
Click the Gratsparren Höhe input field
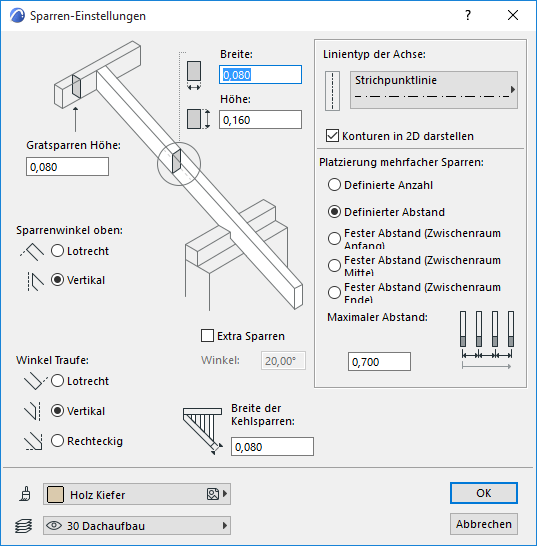coord(68,166)
